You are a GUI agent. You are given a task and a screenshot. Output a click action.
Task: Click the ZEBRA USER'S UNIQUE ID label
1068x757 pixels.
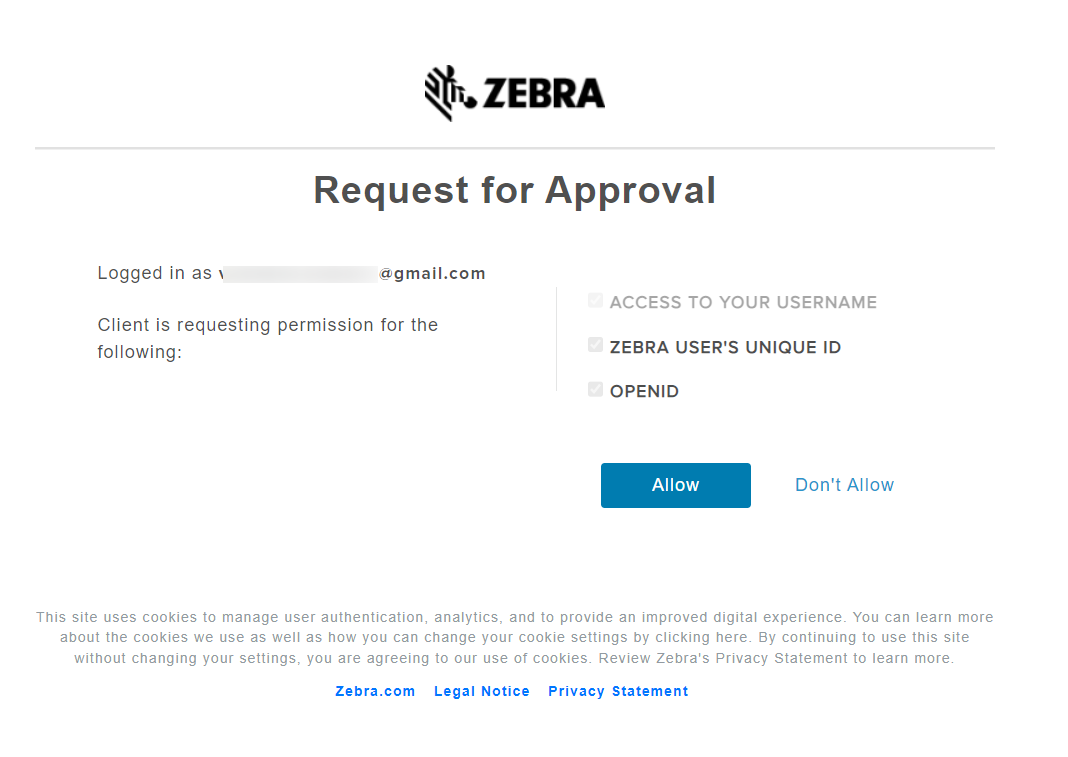tap(725, 347)
